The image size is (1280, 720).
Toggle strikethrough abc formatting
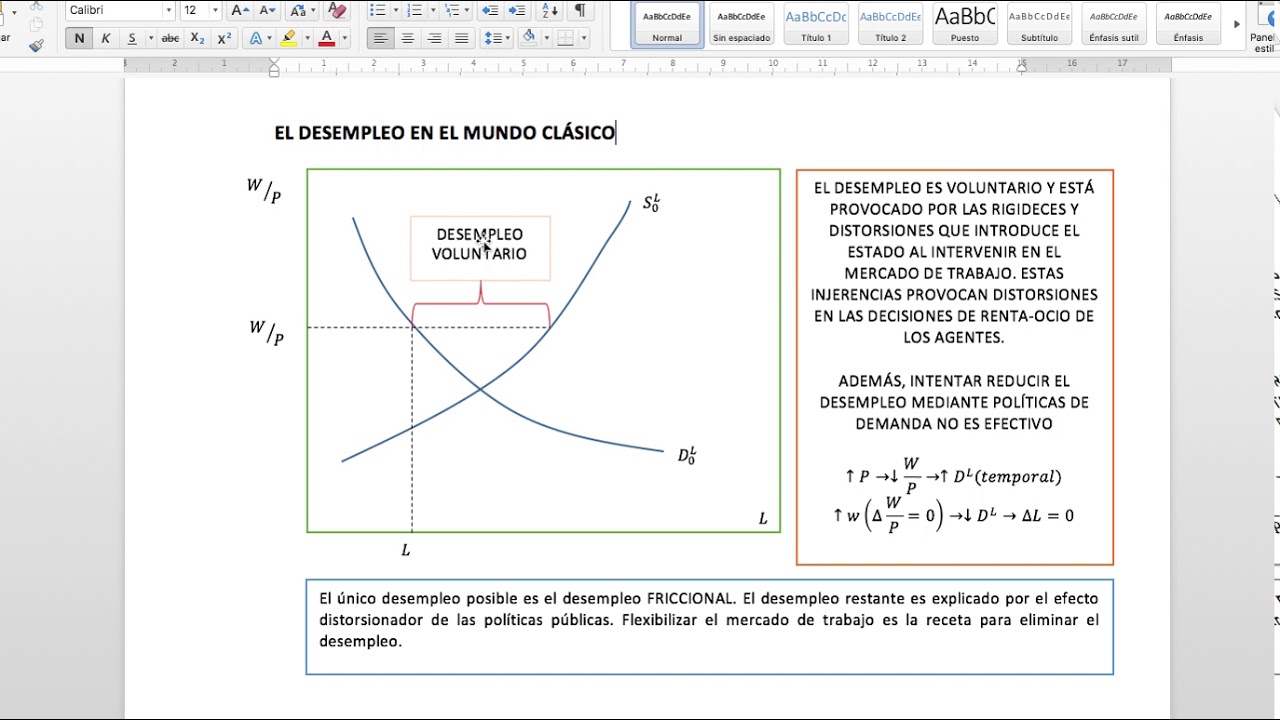(x=170, y=38)
